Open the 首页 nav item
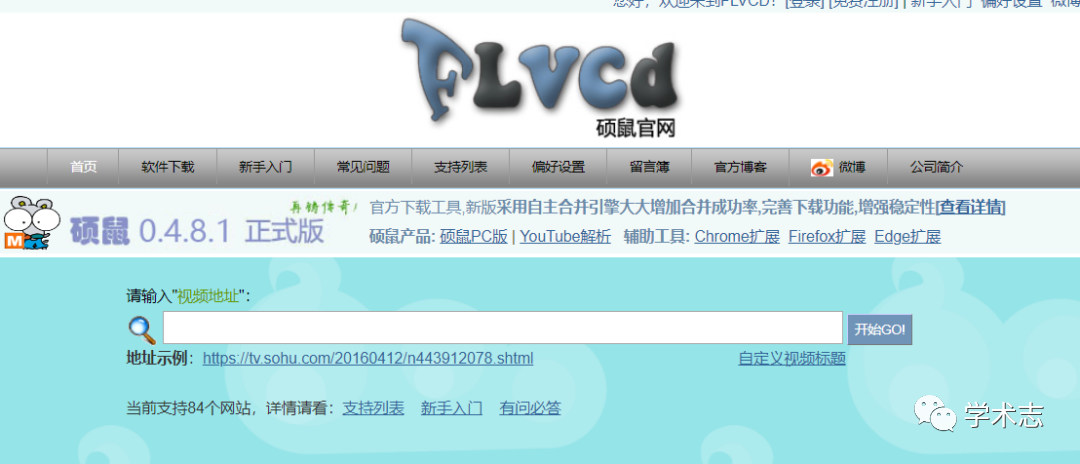Image resolution: width=1080 pixels, height=464 pixels. tap(83, 167)
